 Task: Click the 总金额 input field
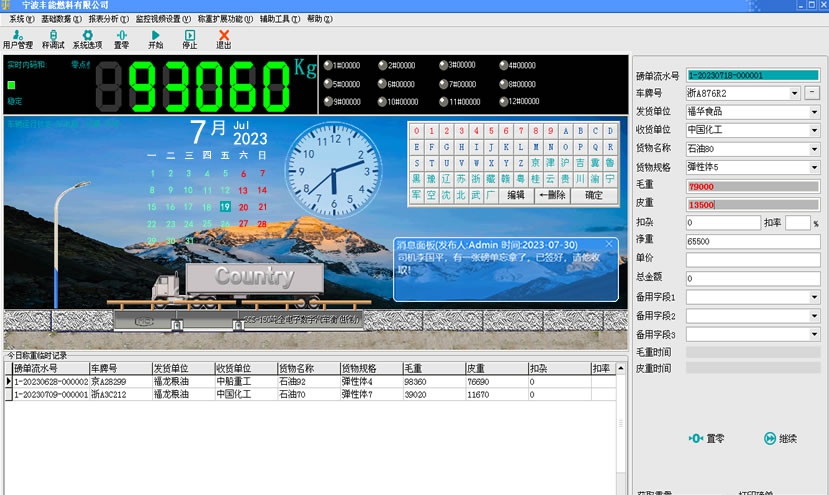[753, 279]
